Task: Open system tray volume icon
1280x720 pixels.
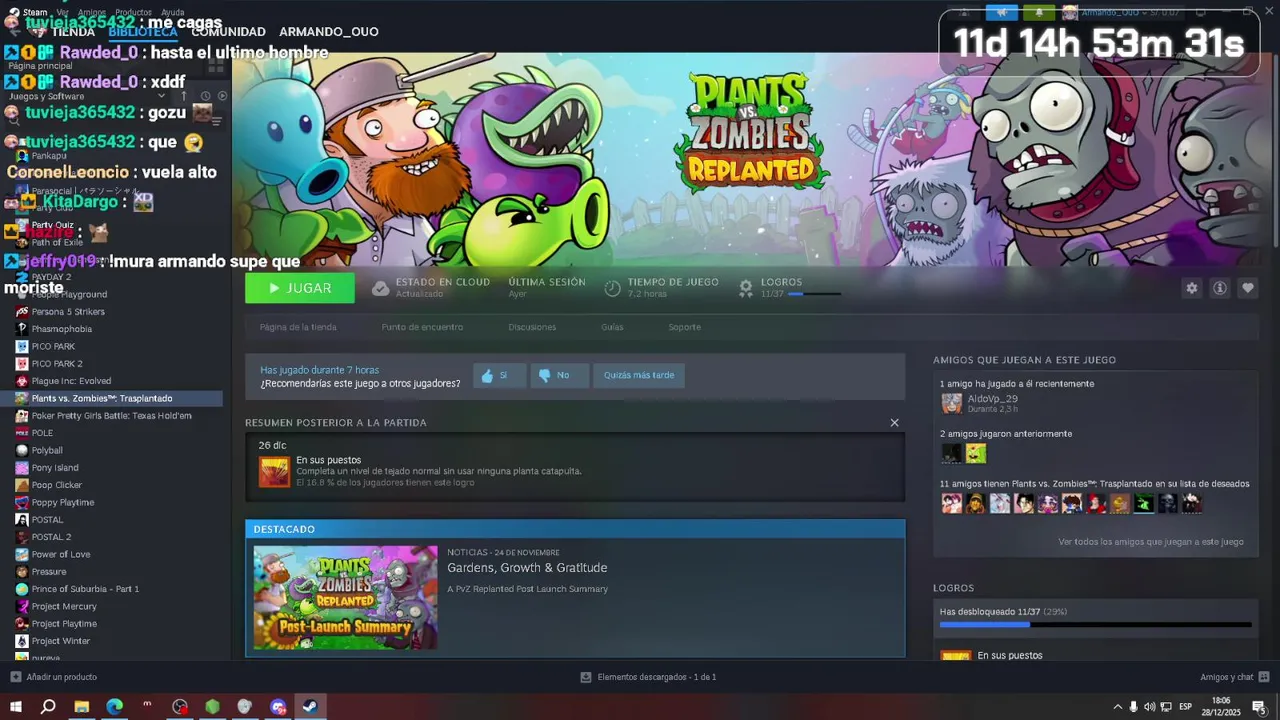Action: tap(1149, 707)
